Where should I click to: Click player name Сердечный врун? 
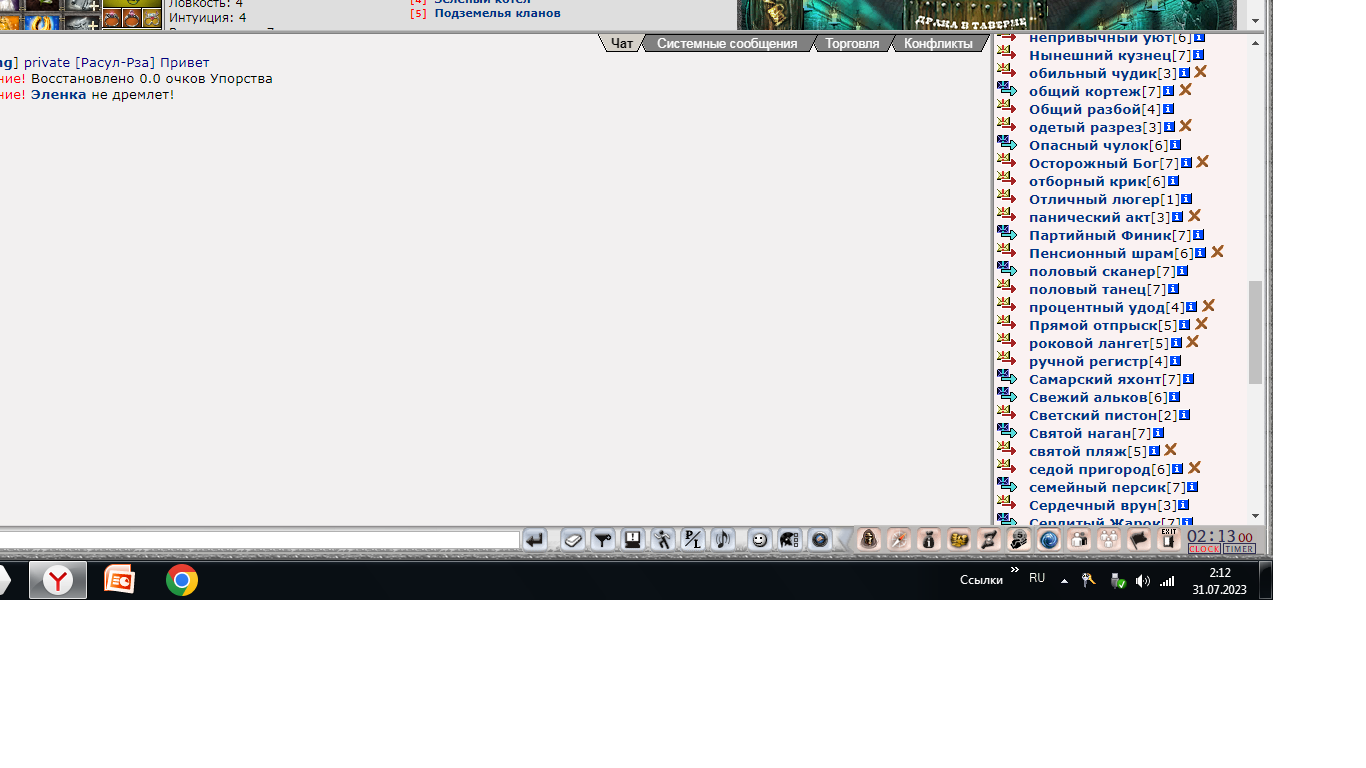pos(1092,505)
